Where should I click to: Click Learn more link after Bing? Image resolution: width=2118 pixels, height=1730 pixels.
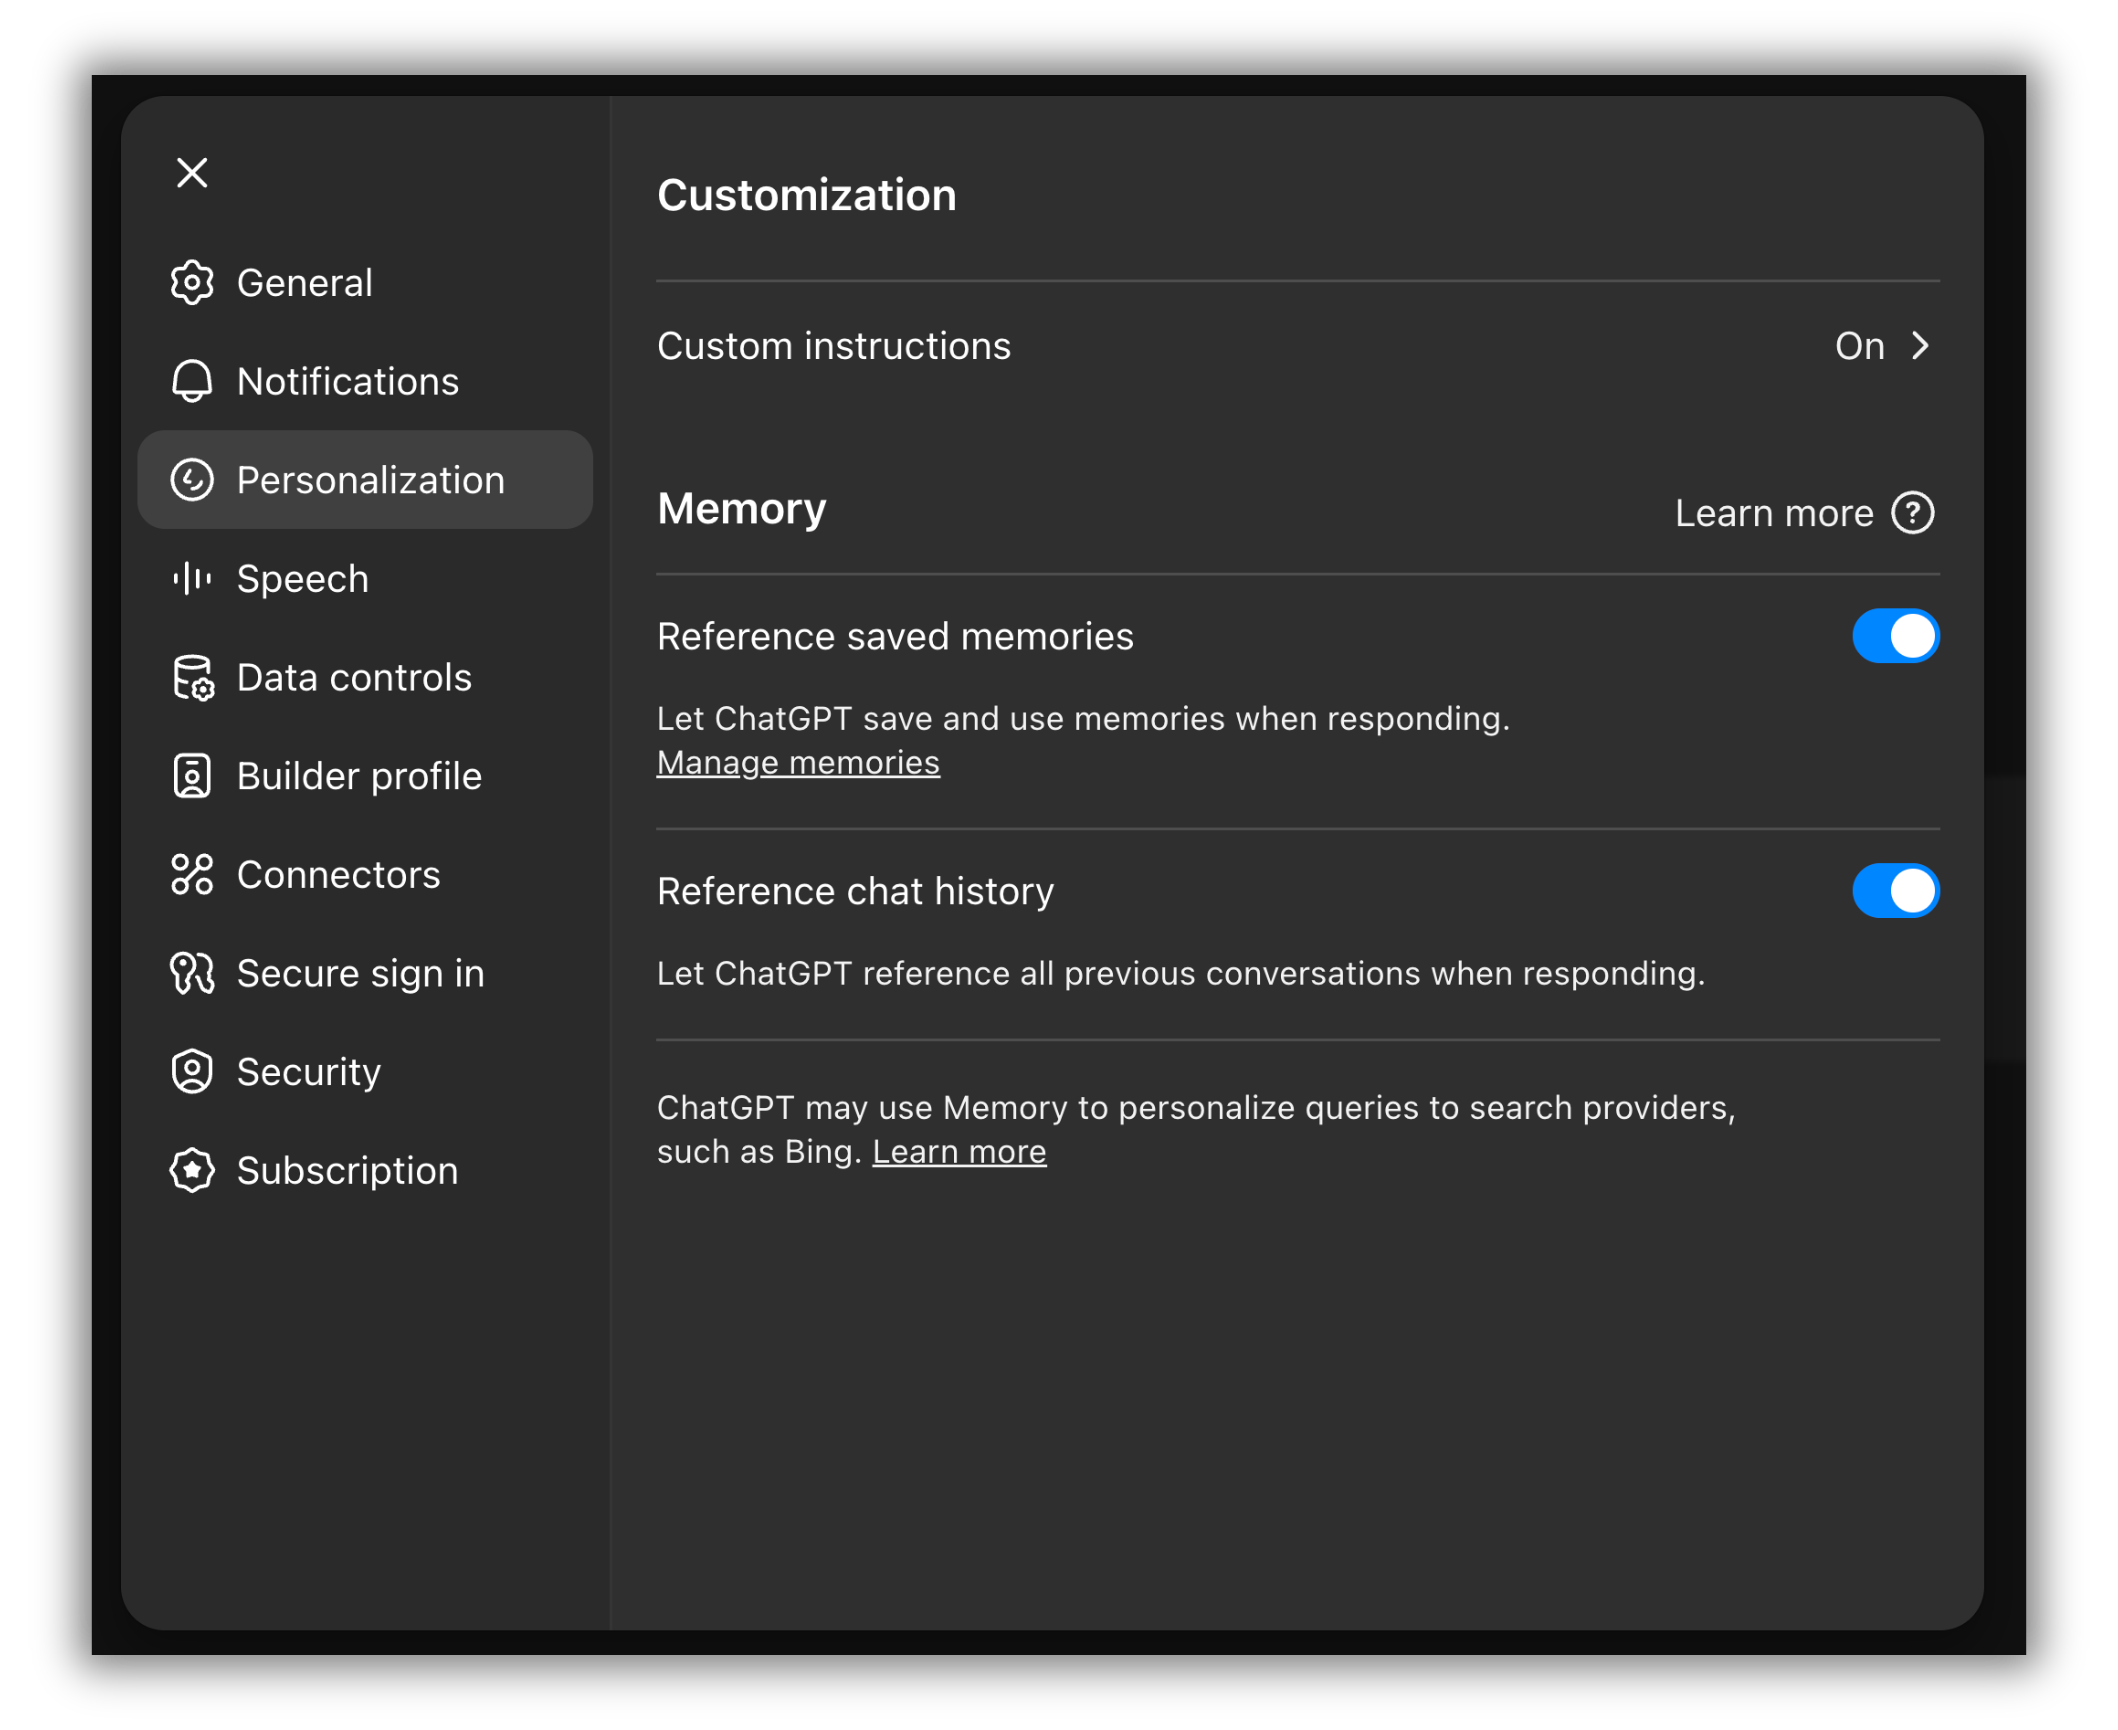tap(959, 1152)
